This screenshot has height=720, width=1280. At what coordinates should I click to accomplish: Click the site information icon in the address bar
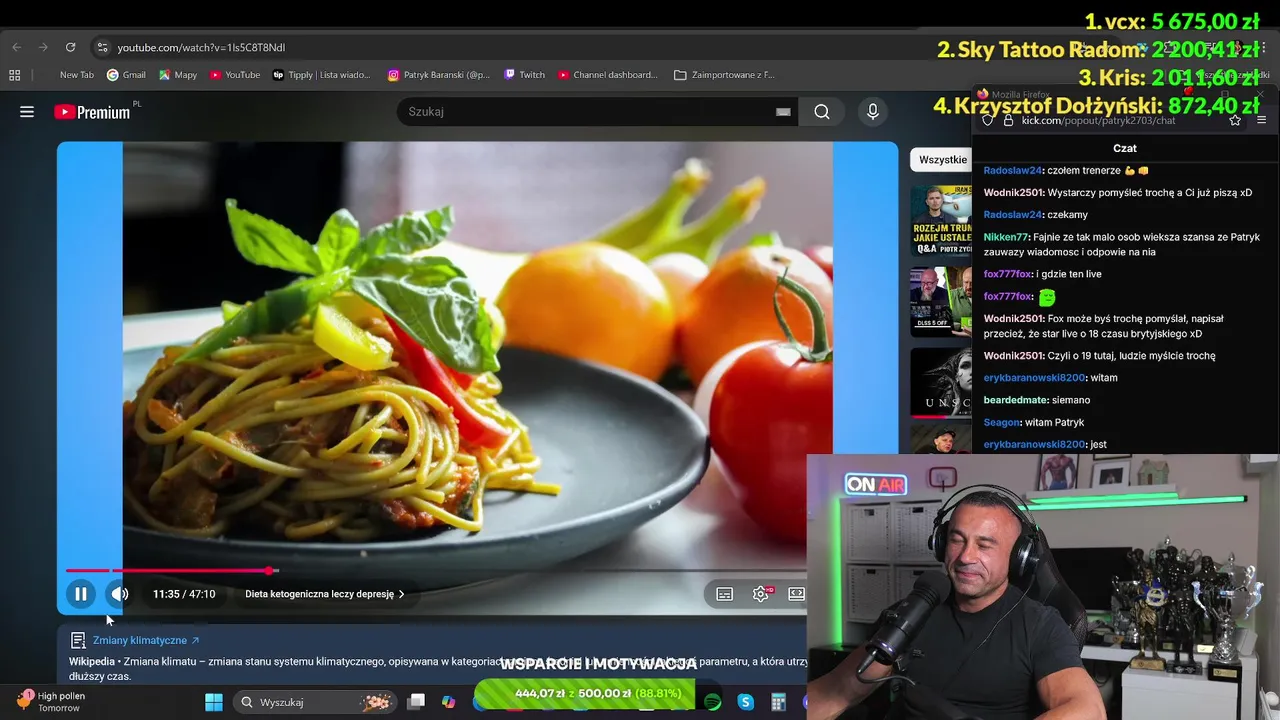point(101,47)
